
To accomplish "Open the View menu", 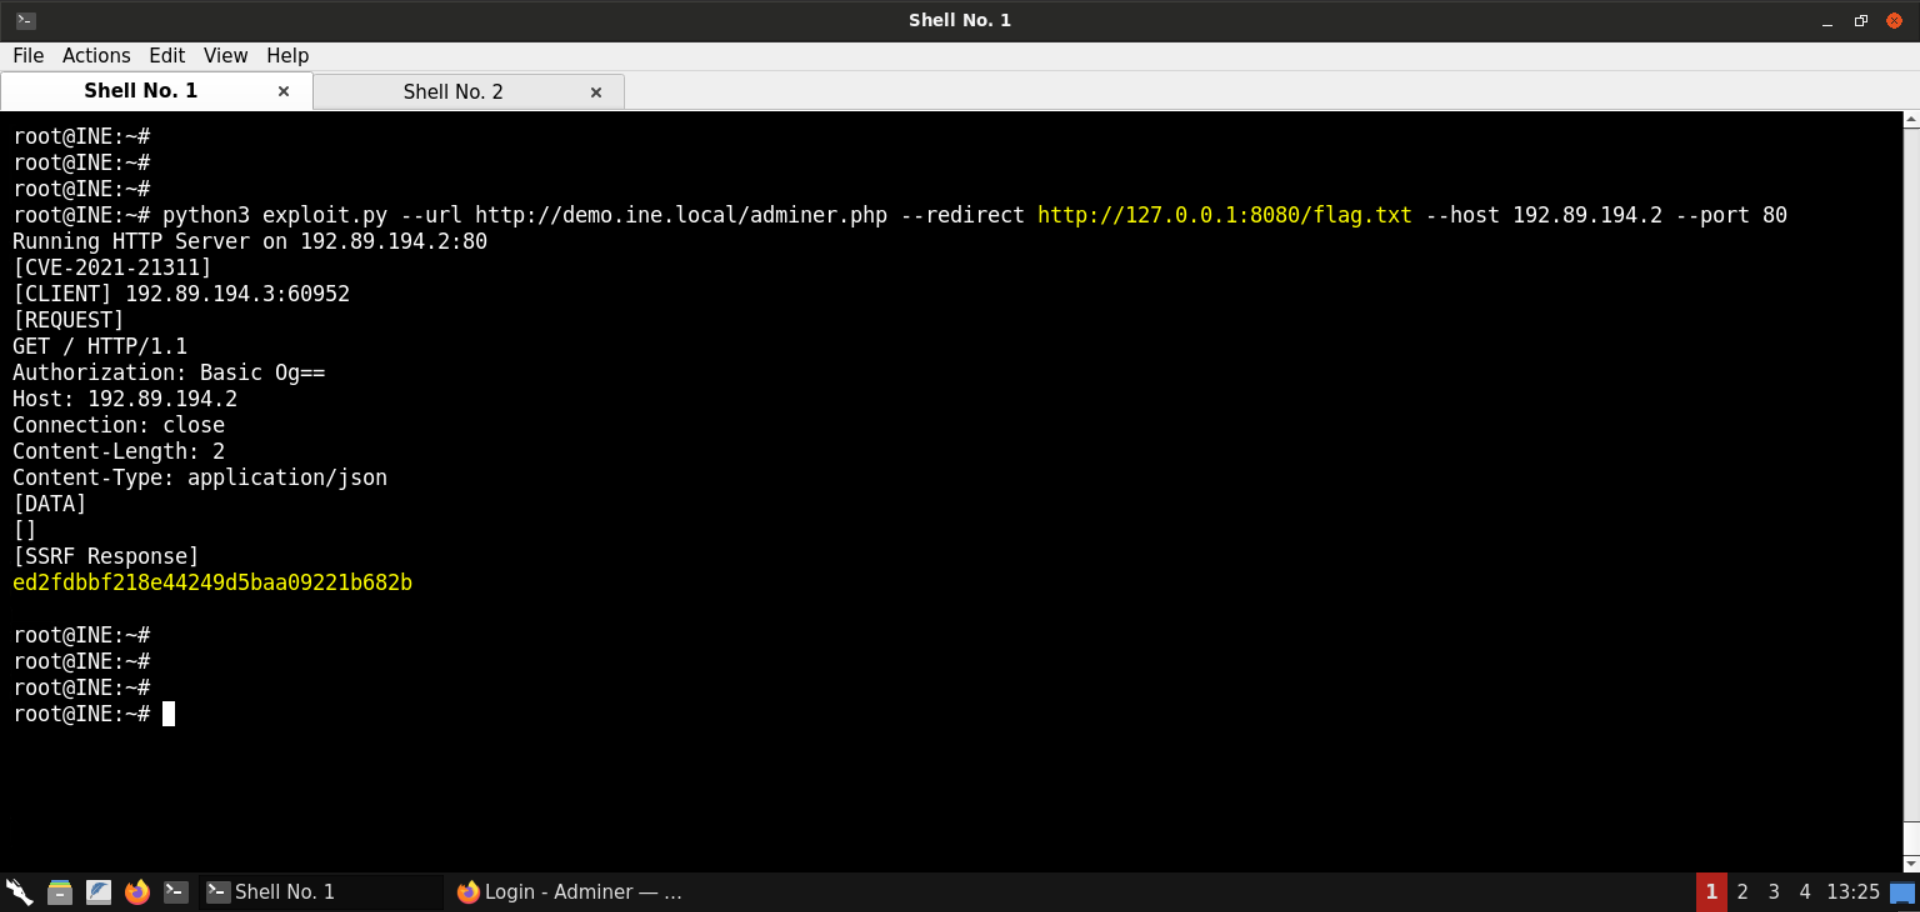I will point(225,55).
